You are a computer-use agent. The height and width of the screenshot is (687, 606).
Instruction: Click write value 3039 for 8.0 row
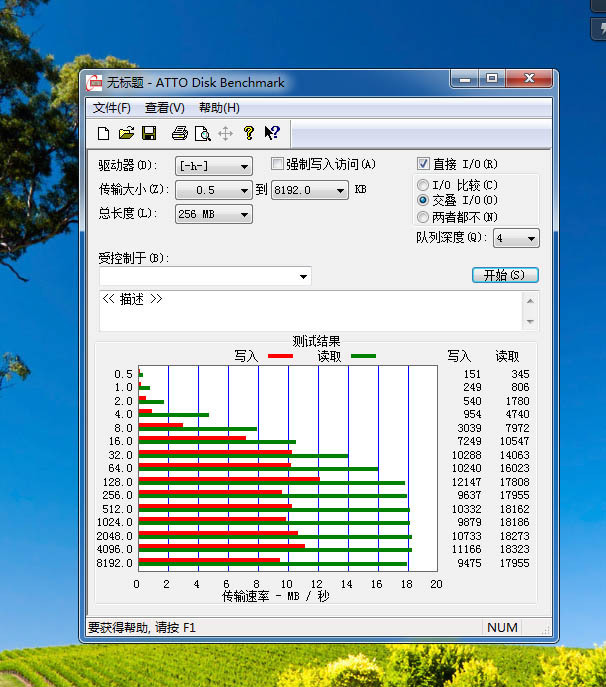pyautogui.click(x=469, y=428)
